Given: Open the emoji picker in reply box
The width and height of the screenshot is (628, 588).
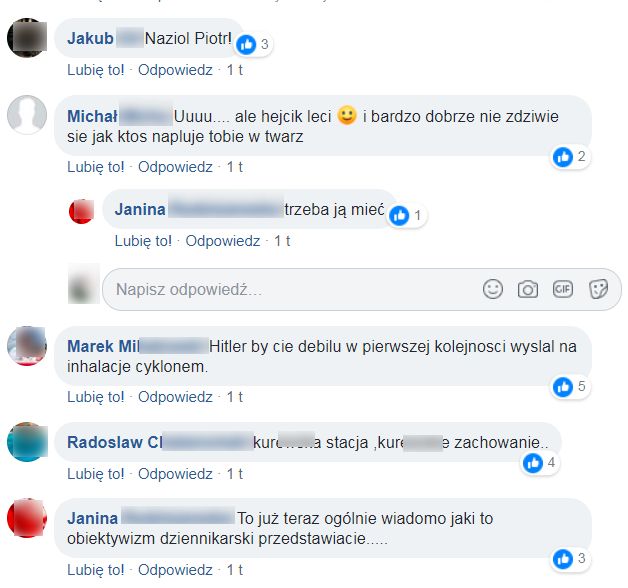Looking at the screenshot, I should [x=493, y=289].
